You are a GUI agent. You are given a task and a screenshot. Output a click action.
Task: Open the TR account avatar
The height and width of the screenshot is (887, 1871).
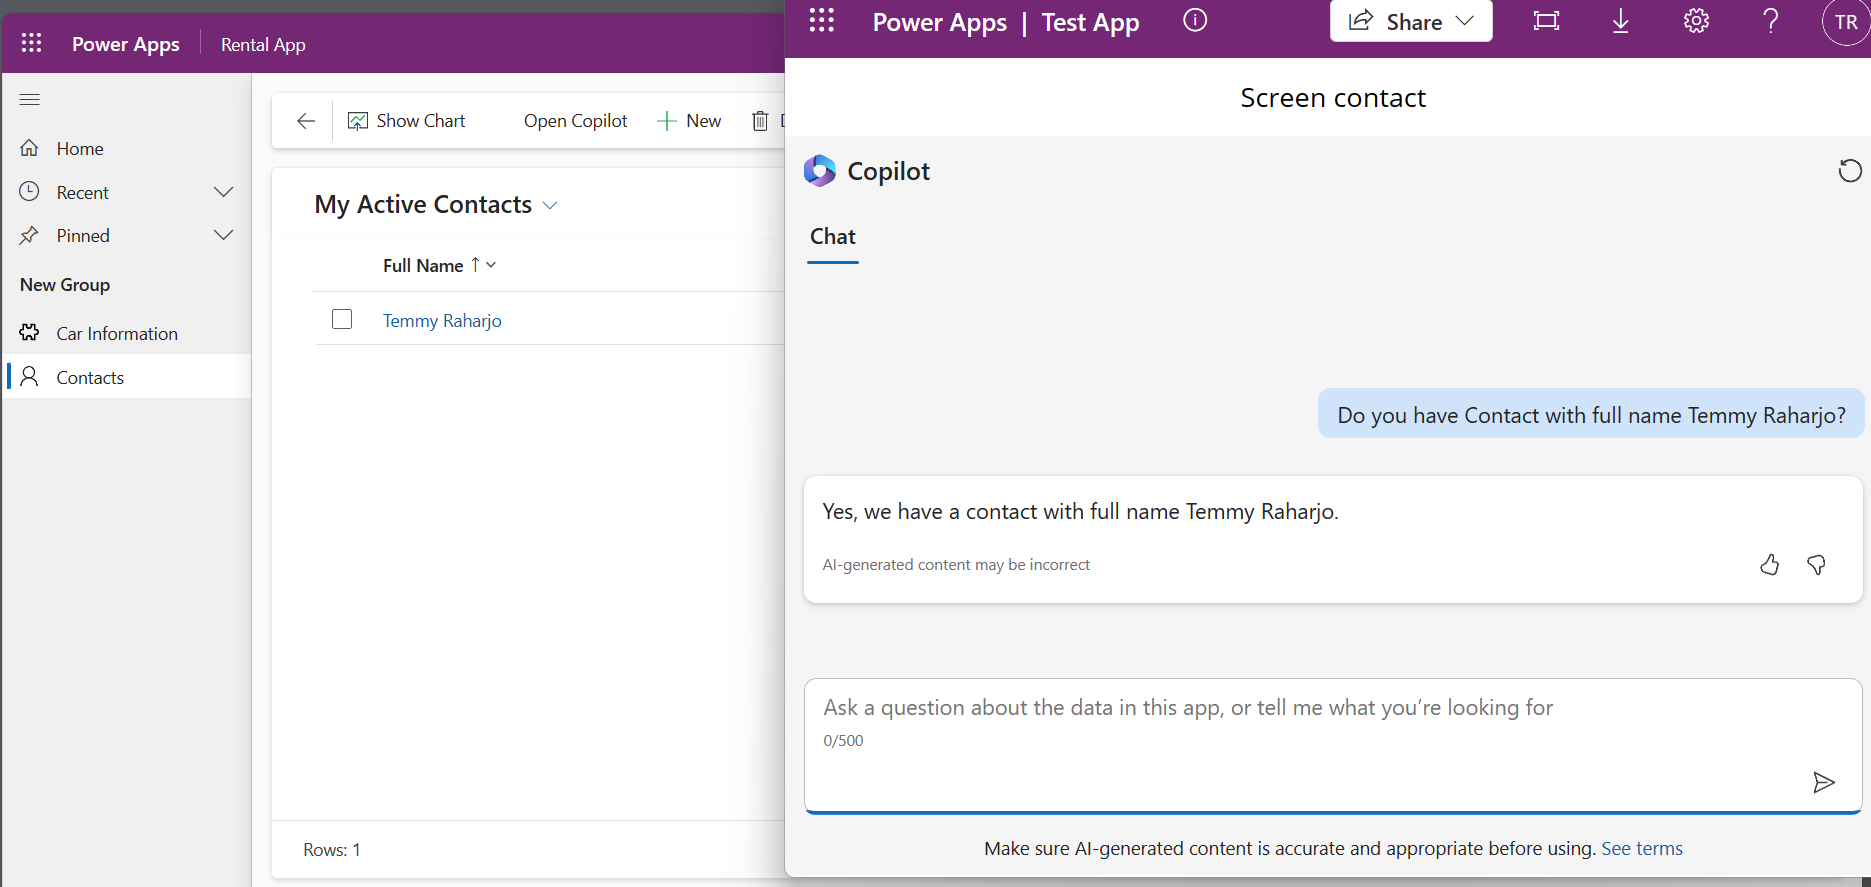[x=1846, y=22]
